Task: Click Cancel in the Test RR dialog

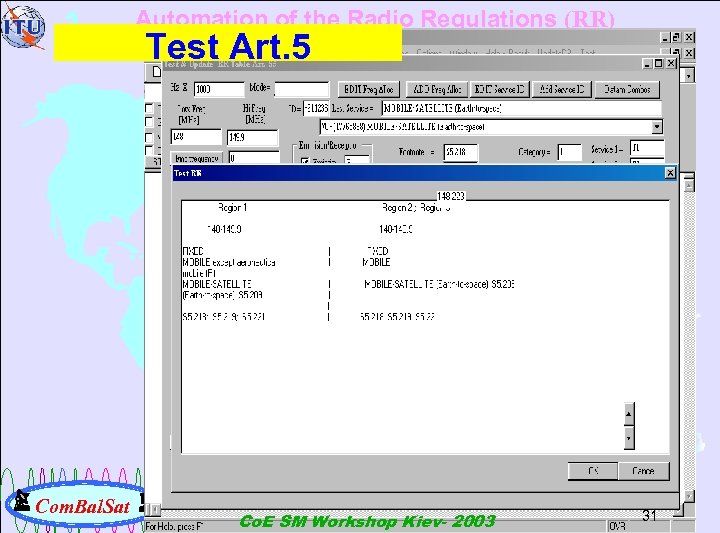Action: click(x=643, y=471)
